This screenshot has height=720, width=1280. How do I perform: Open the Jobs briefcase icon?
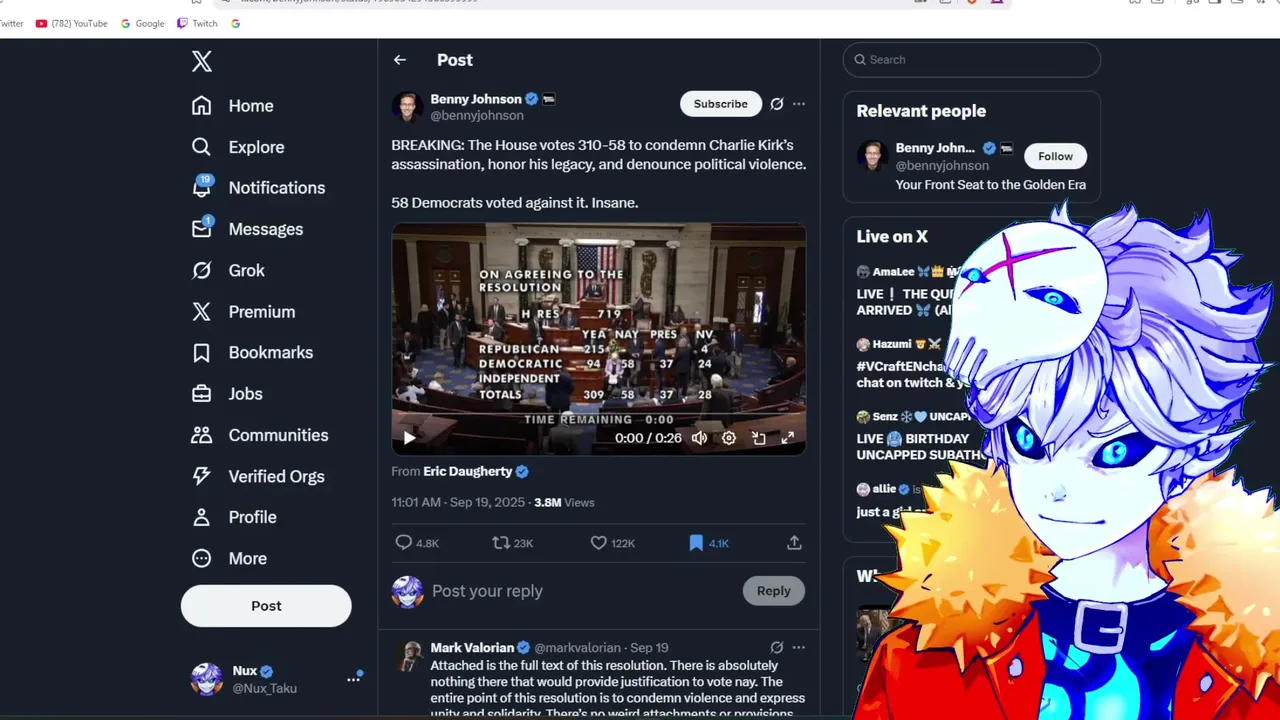202,394
